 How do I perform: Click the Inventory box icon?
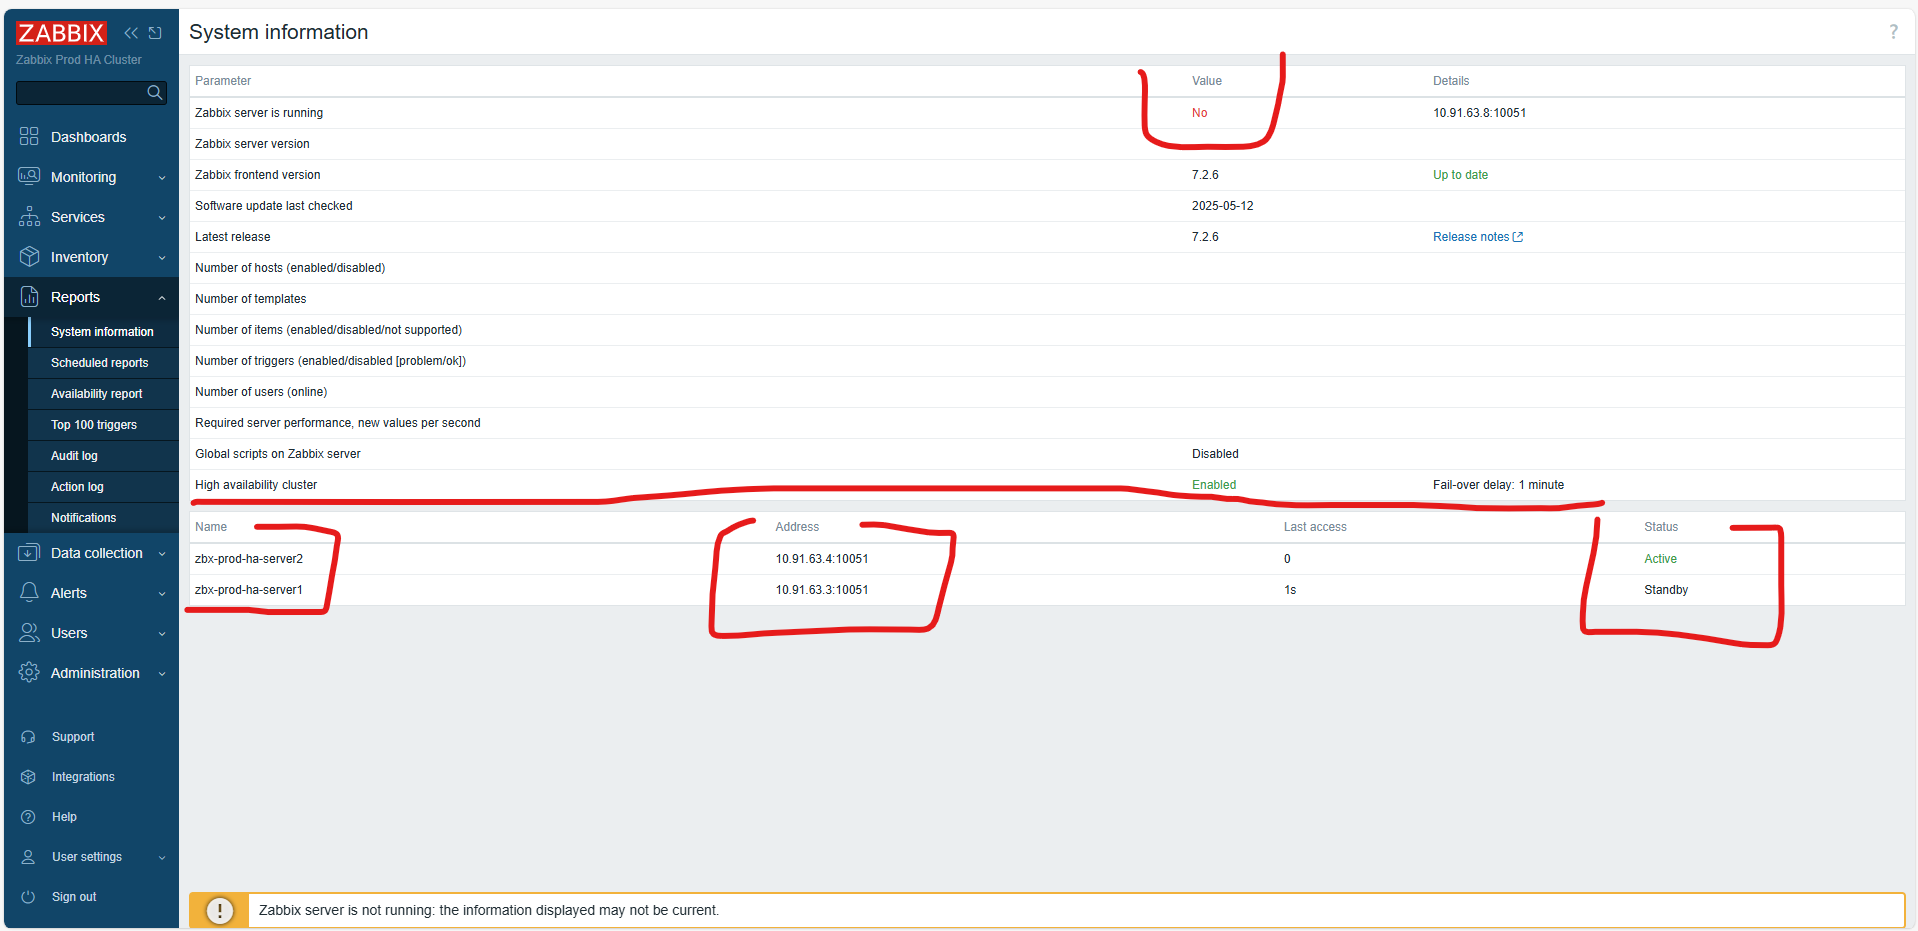click(29, 257)
